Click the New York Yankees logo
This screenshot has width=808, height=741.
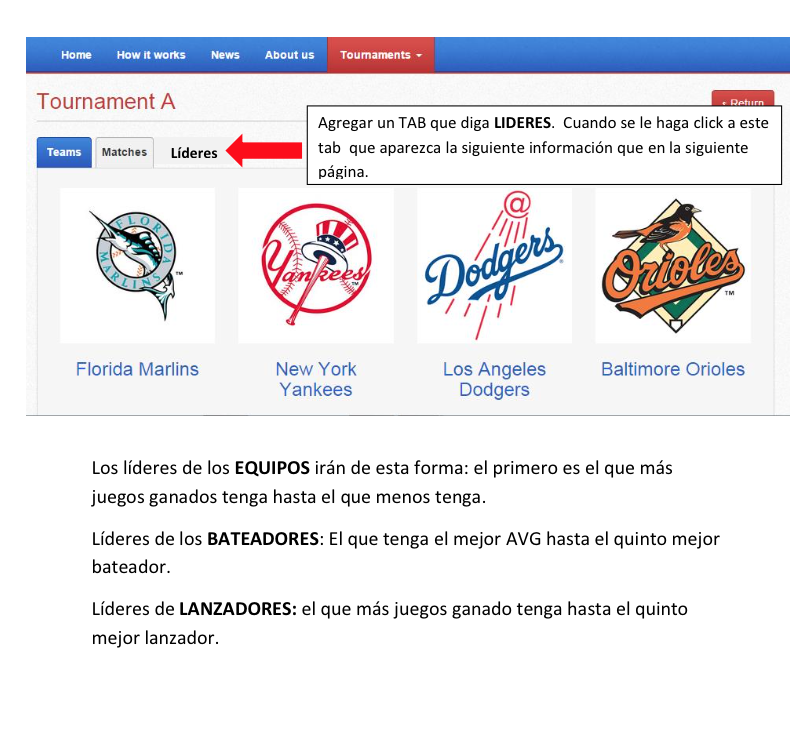point(315,266)
